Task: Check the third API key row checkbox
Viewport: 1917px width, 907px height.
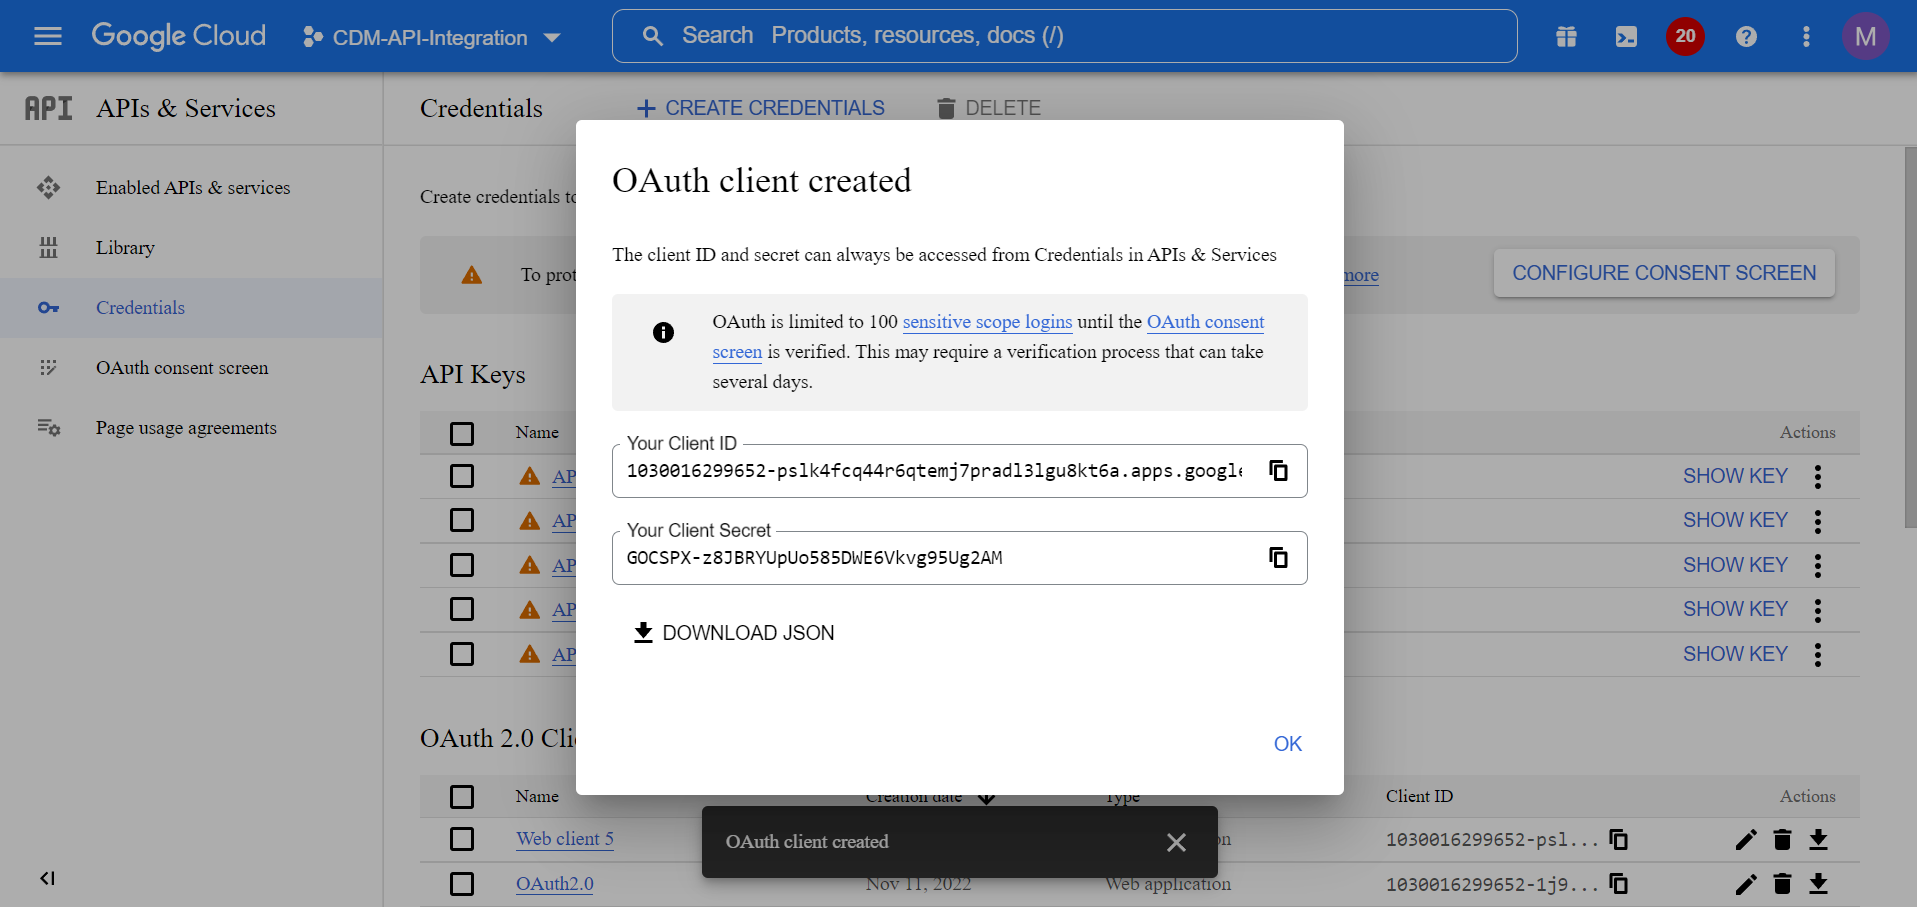Action: click(x=462, y=565)
